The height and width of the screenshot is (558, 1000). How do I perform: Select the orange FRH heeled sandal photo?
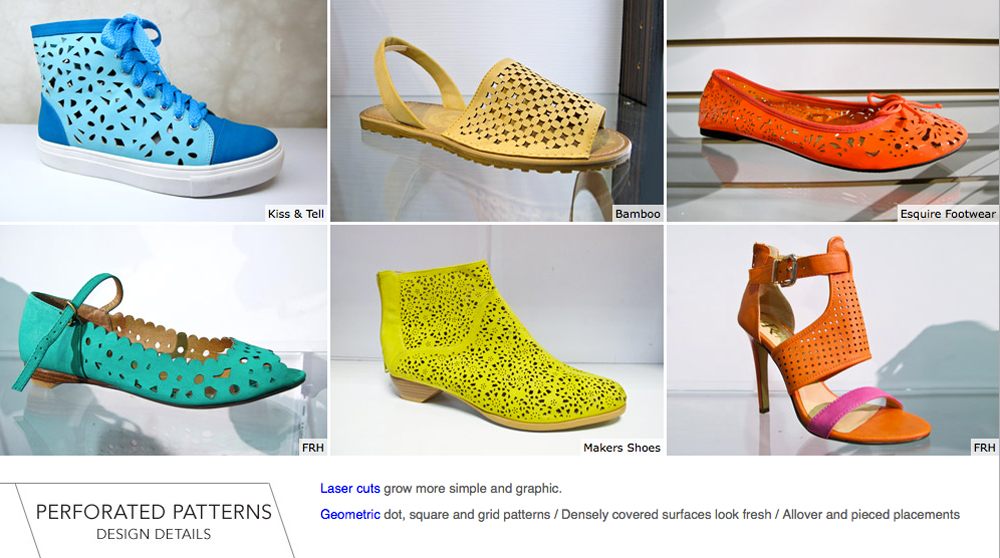point(833,340)
